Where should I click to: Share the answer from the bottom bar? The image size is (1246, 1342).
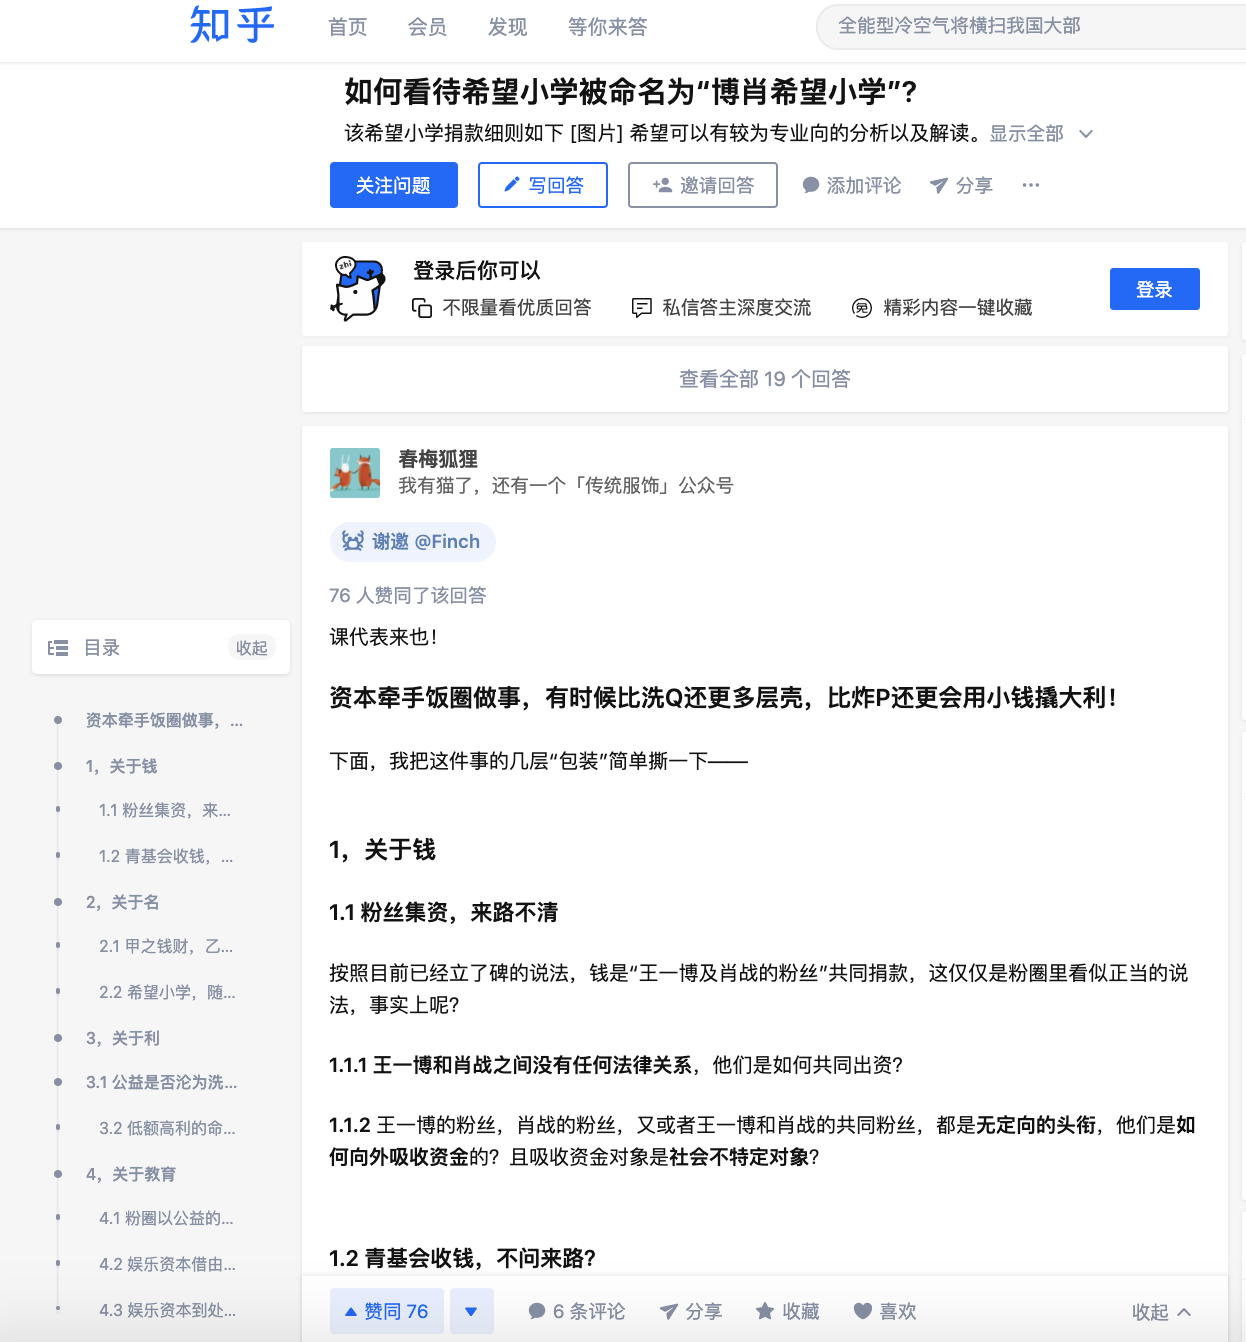[x=691, y=1311]
